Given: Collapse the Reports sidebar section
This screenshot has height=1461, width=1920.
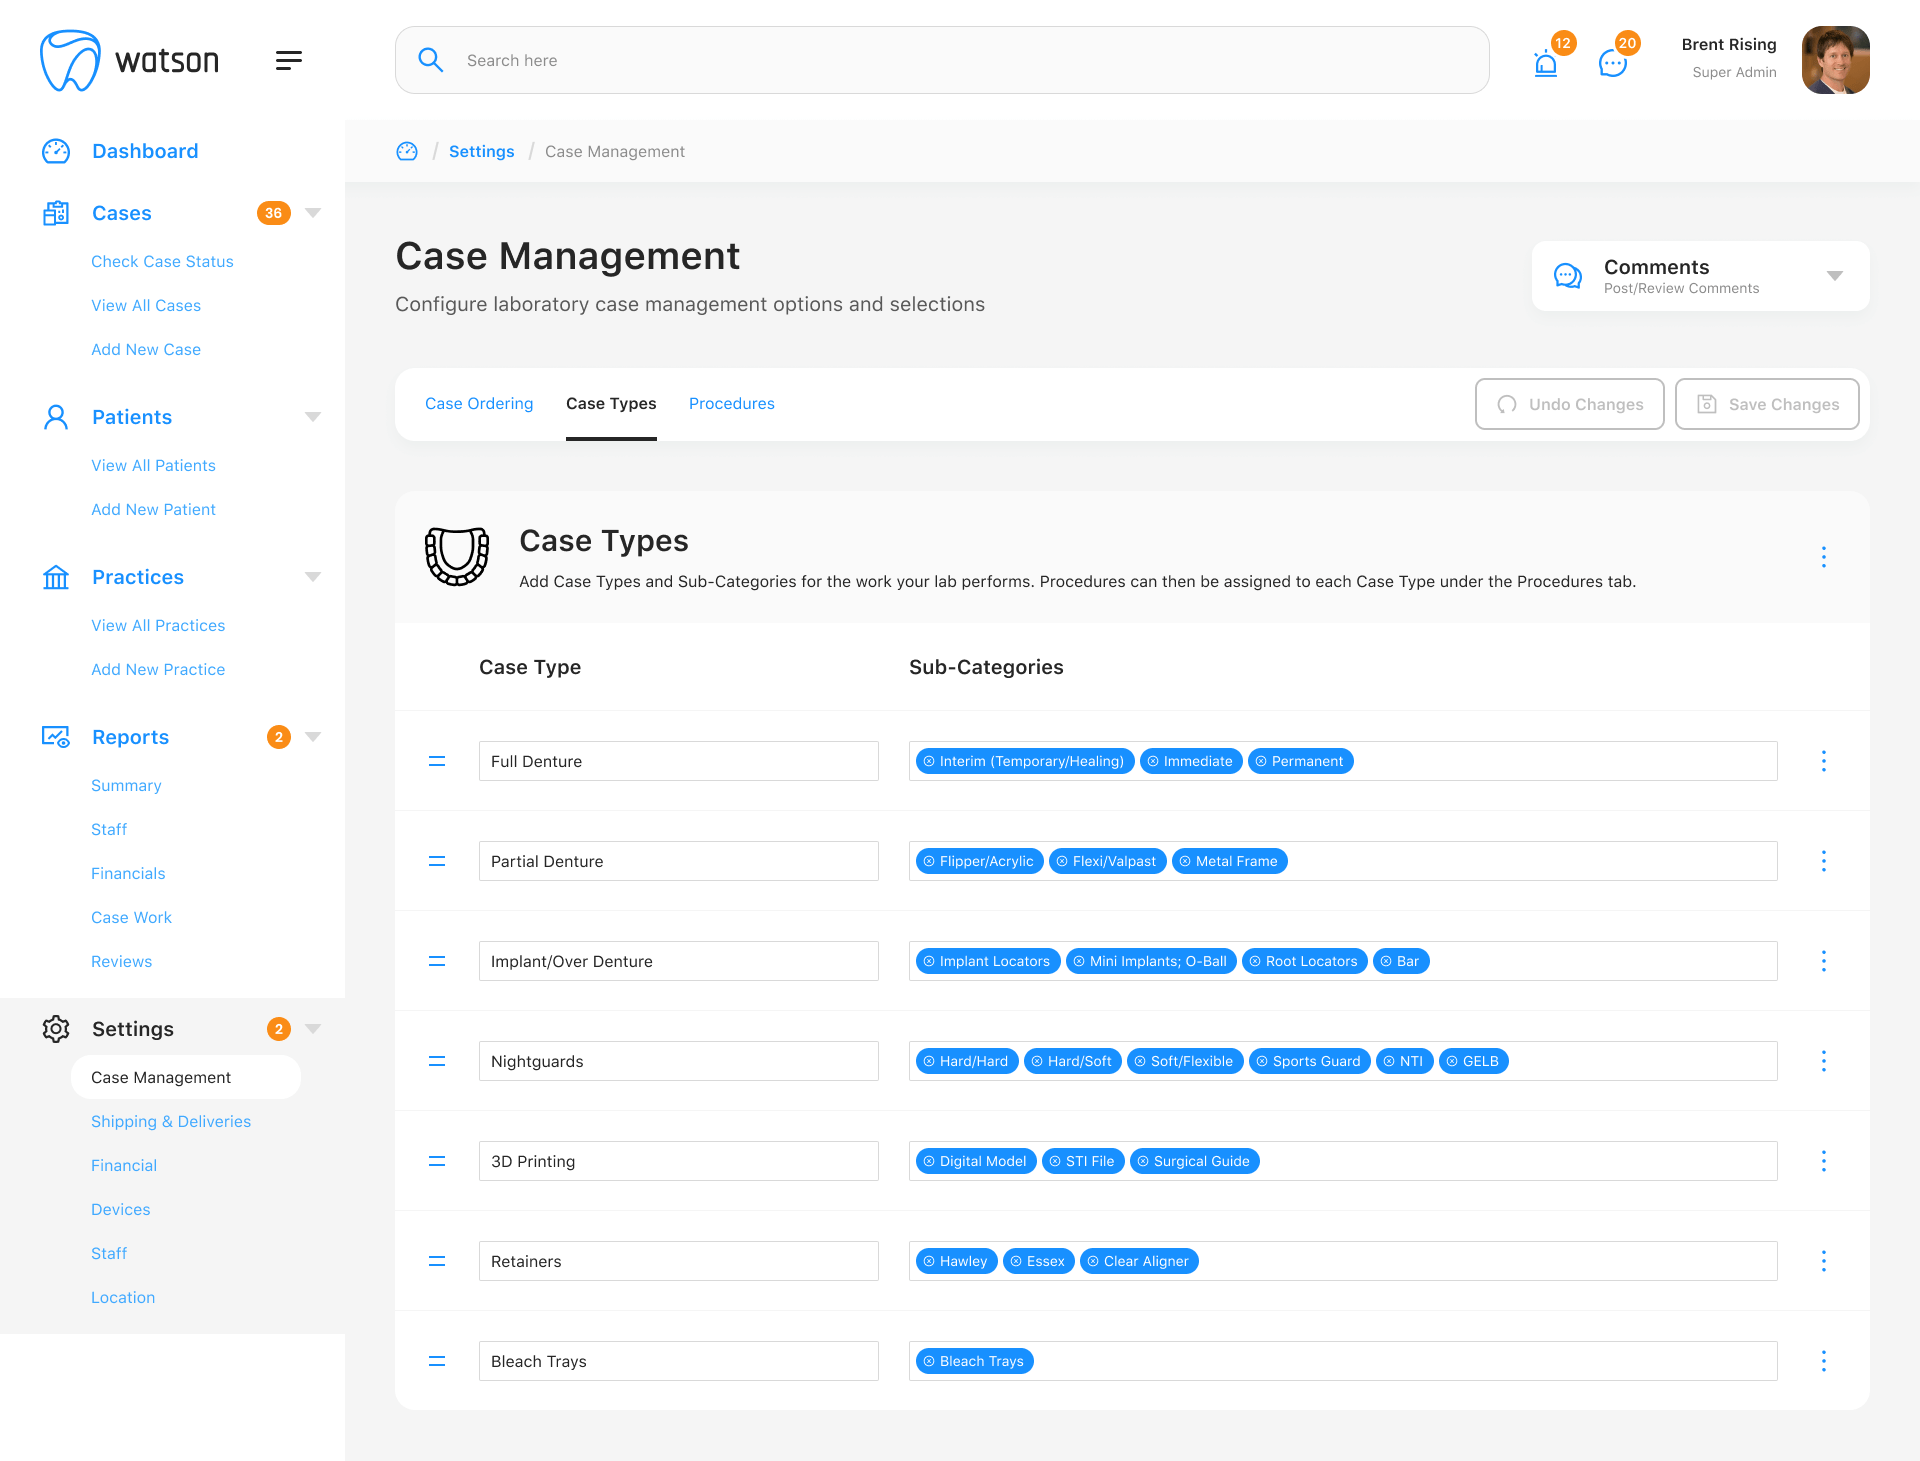Looking at the screenshot, I should coord(313,737).
